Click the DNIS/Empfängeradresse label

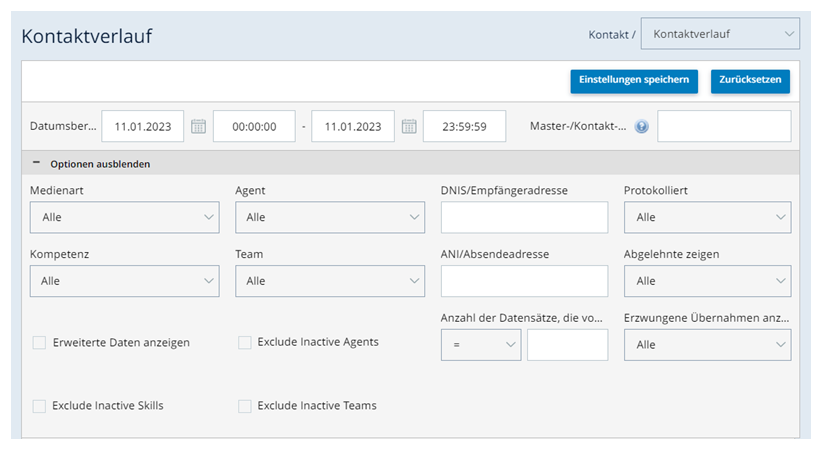pos(504,191)
